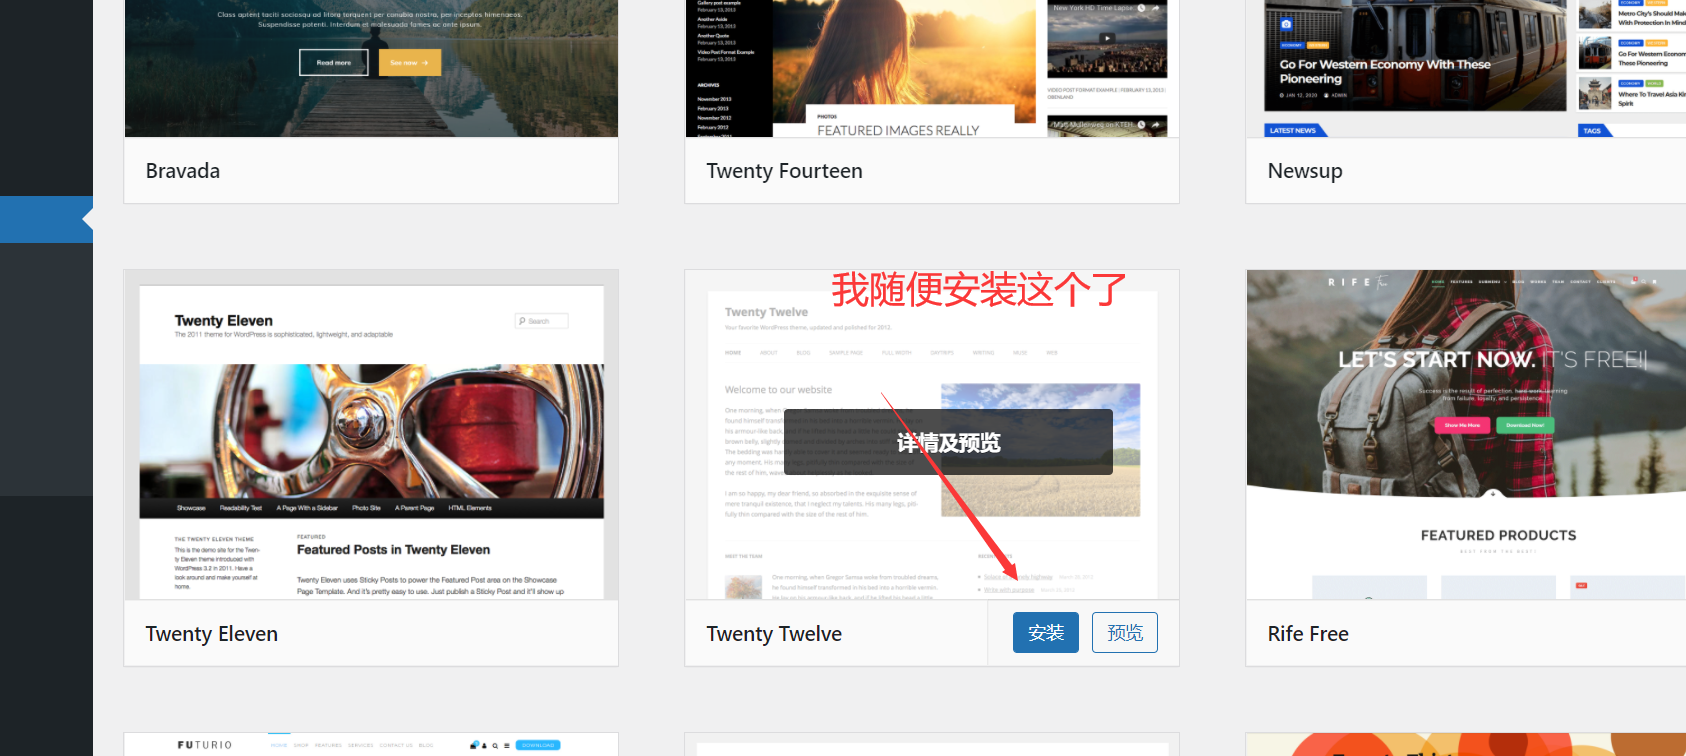Select the Twenty Eleven theme name
The width and height of the screenshot is (1686, 756).
pos(212,634)
